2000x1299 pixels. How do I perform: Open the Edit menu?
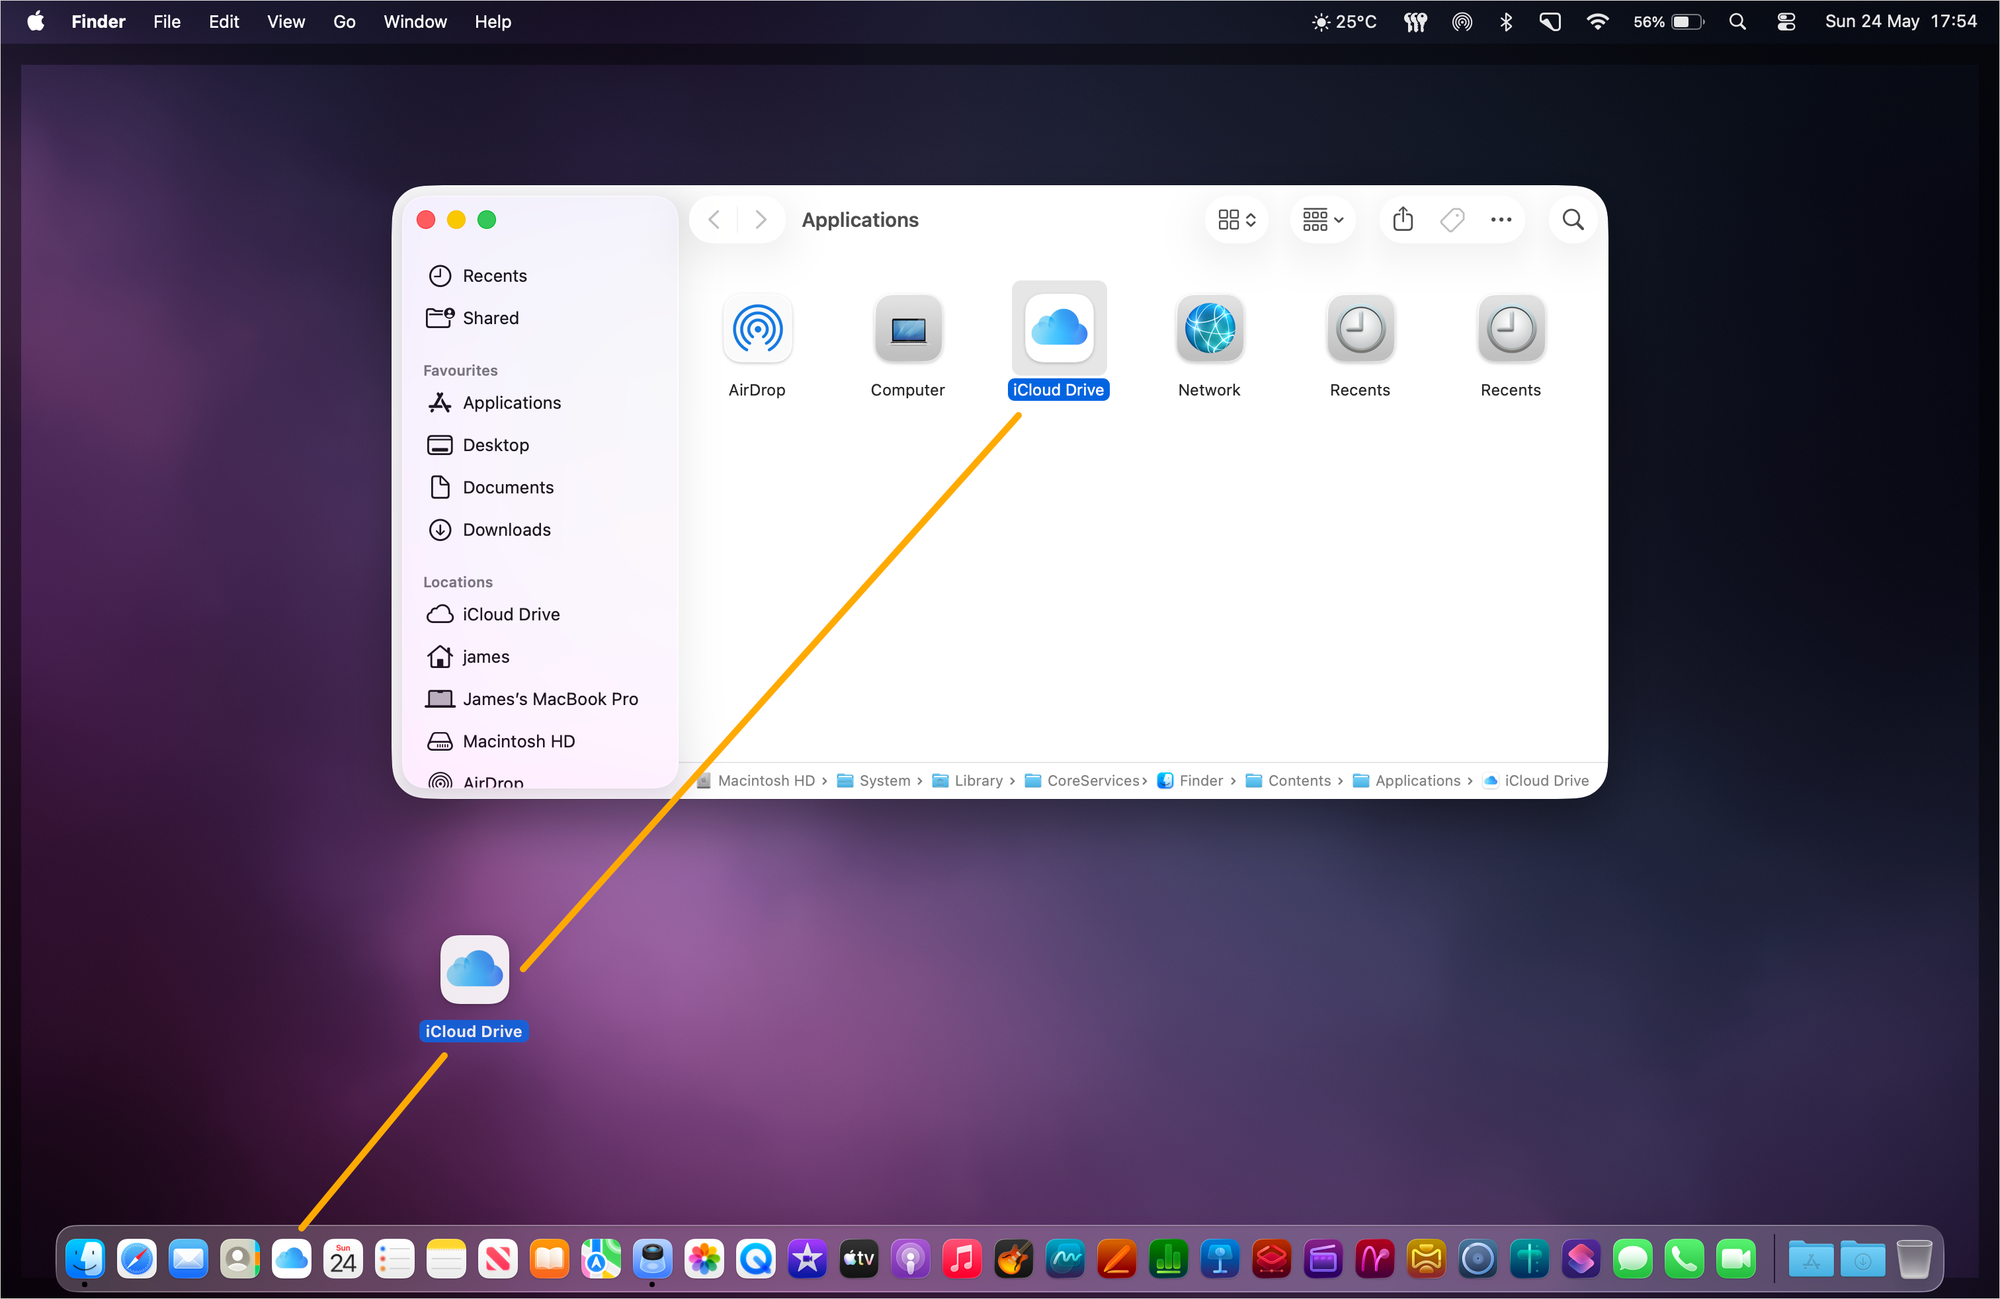pyautogui.click(x=224, y=21)
